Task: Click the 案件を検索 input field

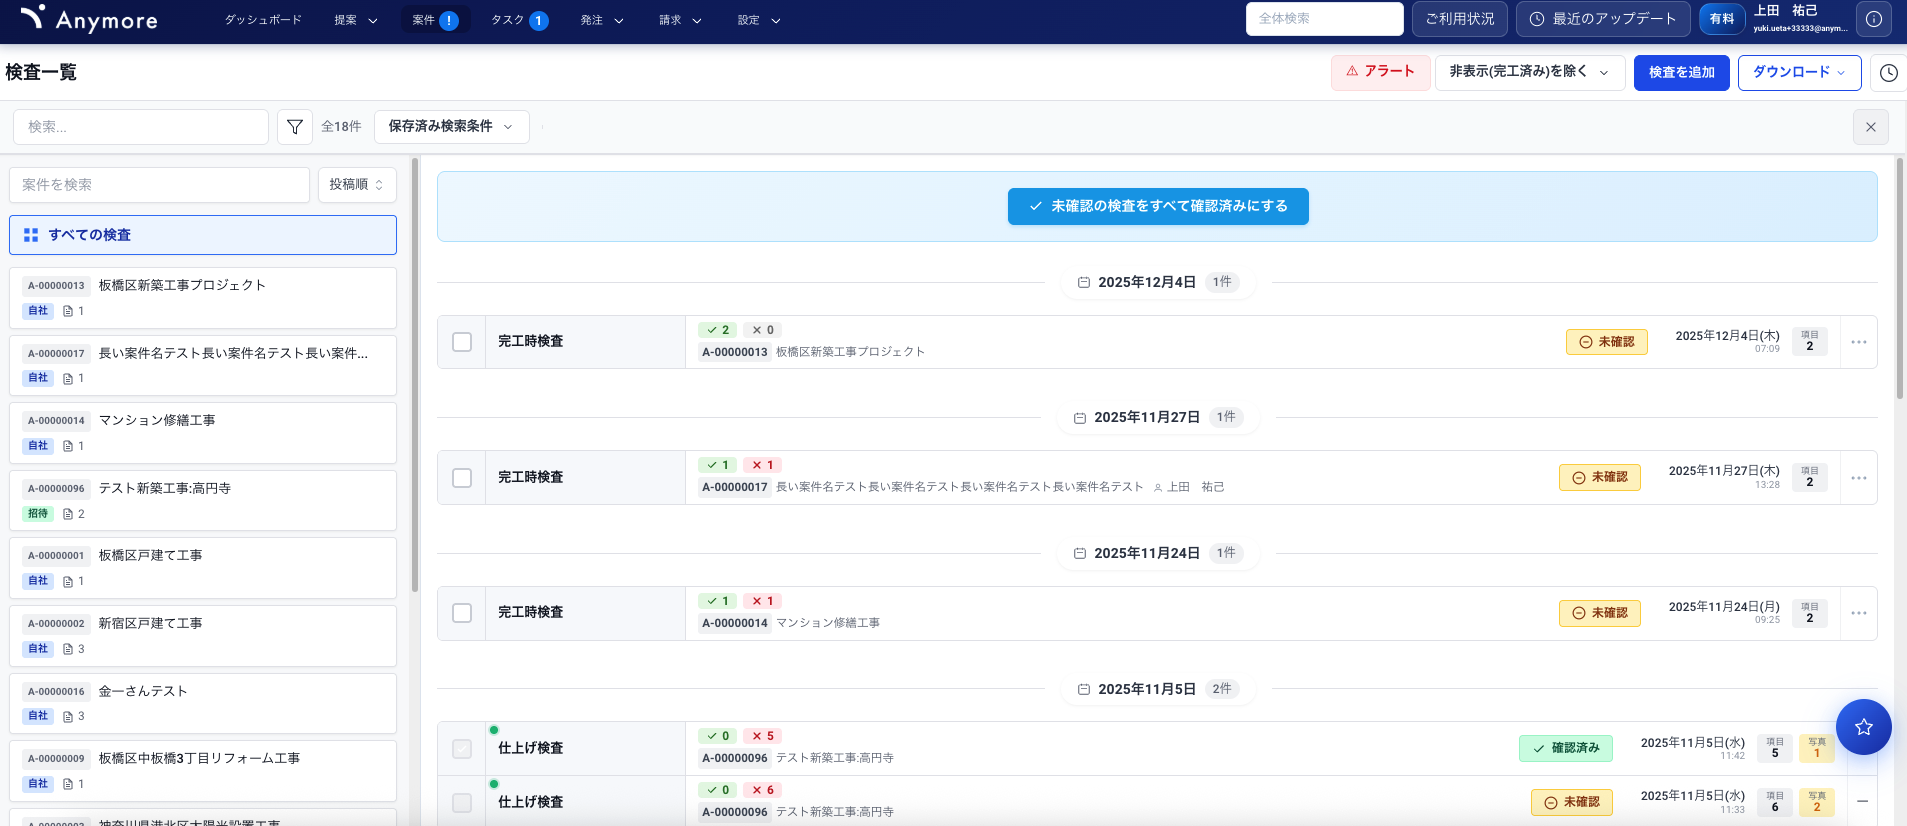Action: point(160,185)
